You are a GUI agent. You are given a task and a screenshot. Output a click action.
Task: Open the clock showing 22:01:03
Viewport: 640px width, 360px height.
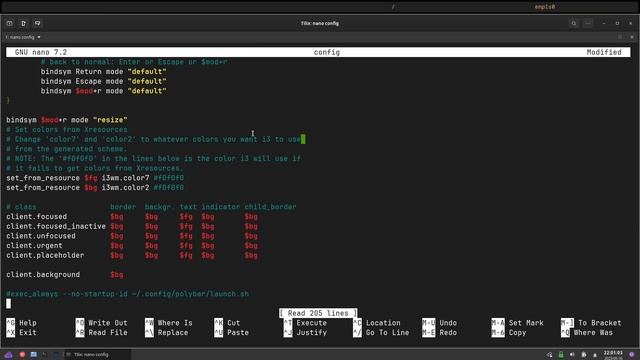point(613,354)
